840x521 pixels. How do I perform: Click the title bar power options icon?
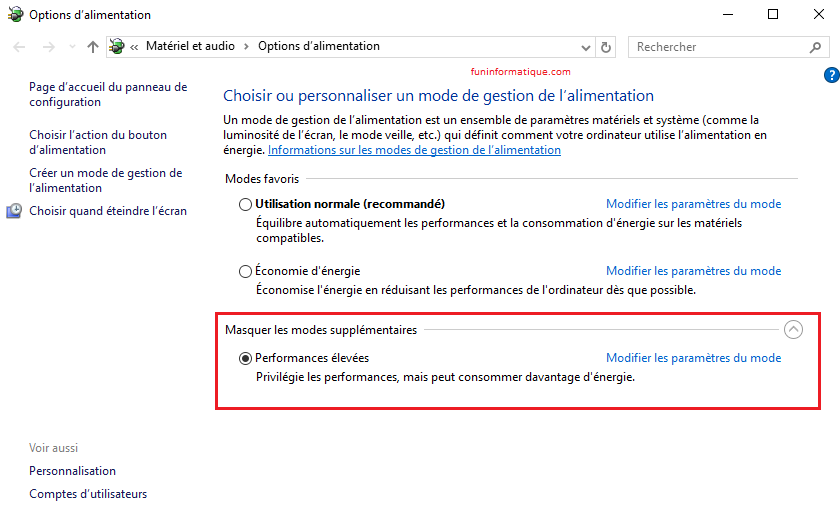point(15,15)
